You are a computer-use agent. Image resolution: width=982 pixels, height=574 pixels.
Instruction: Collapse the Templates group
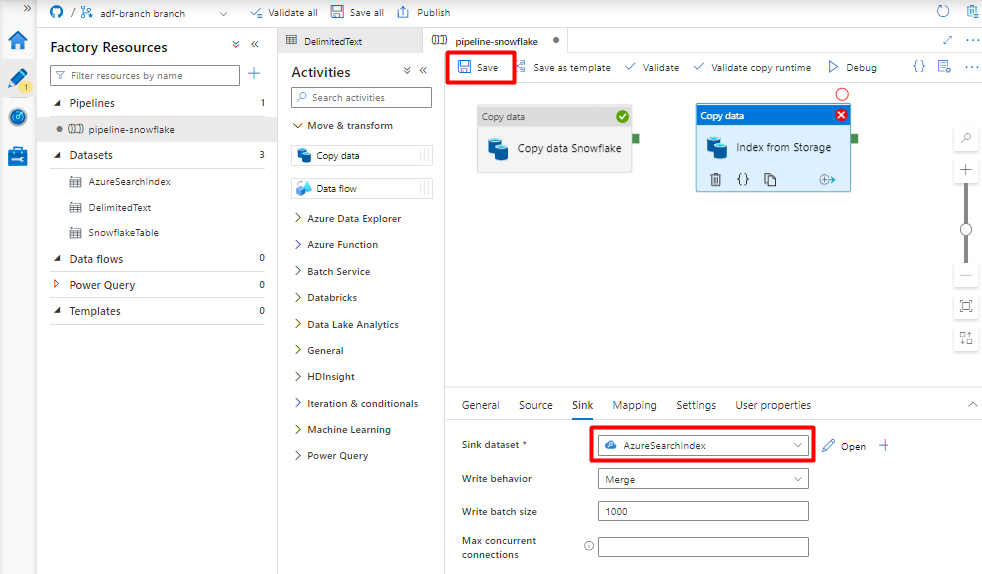coord(58,310)
